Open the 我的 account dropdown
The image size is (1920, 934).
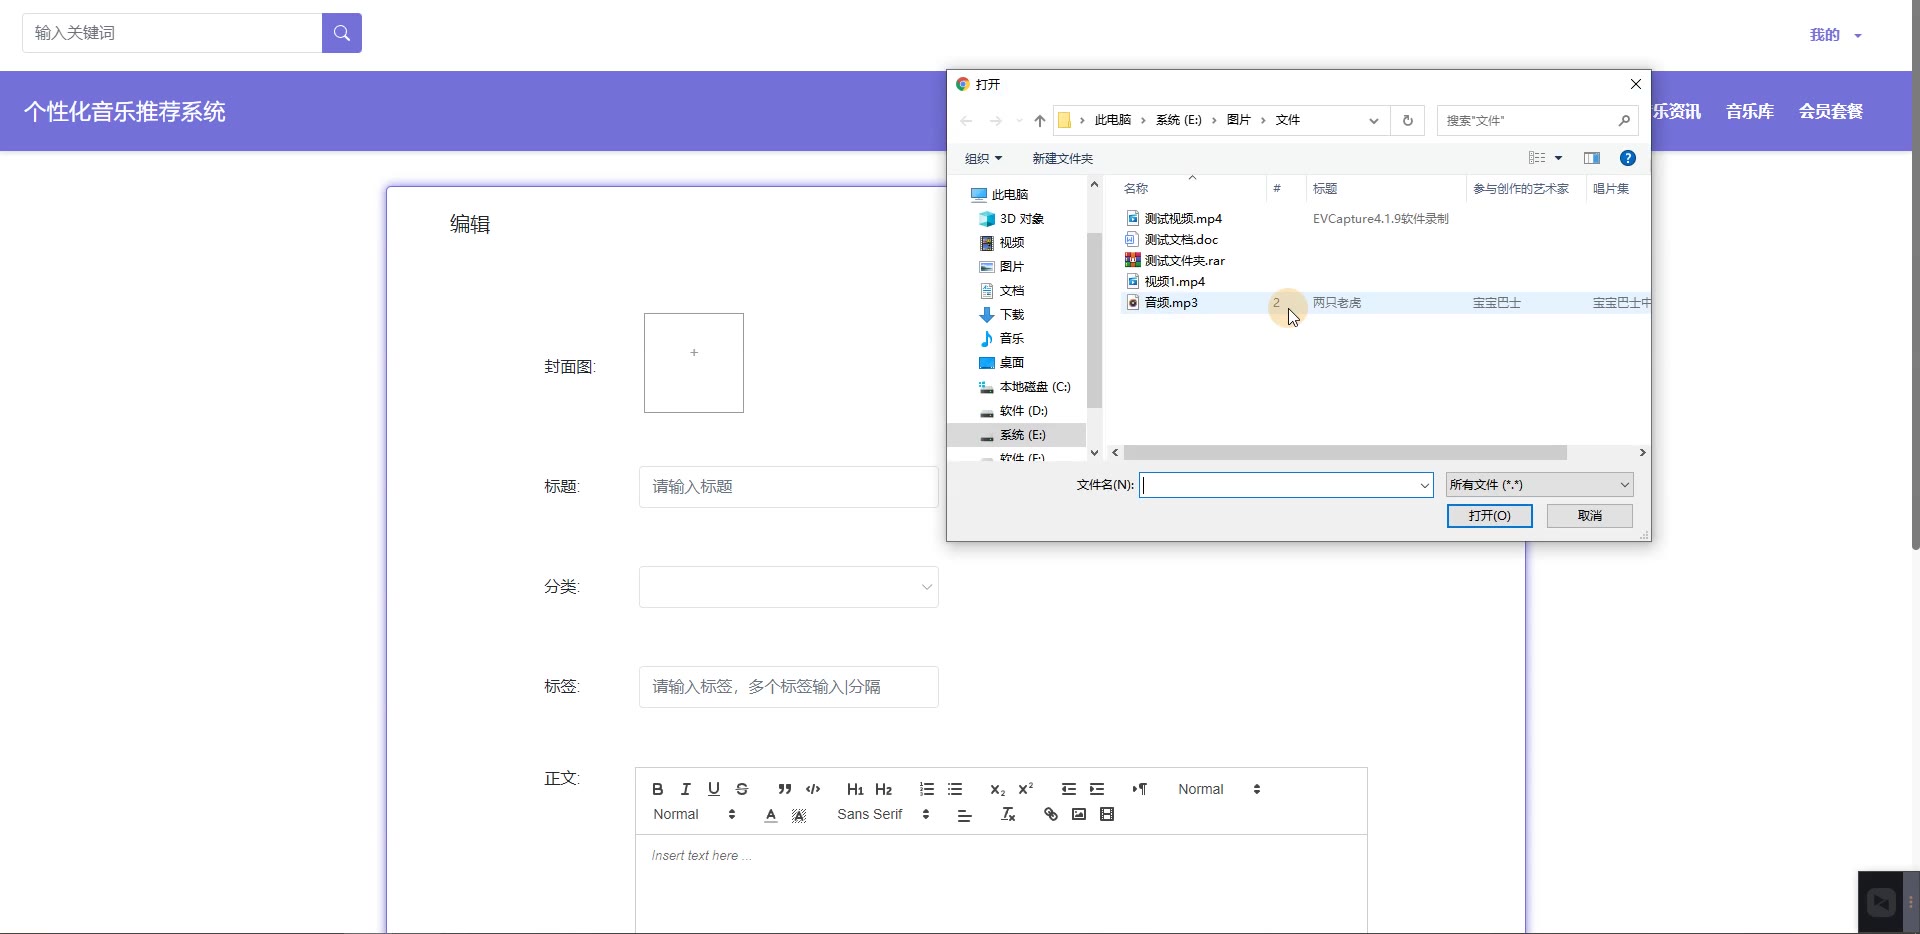(1836, 35)
